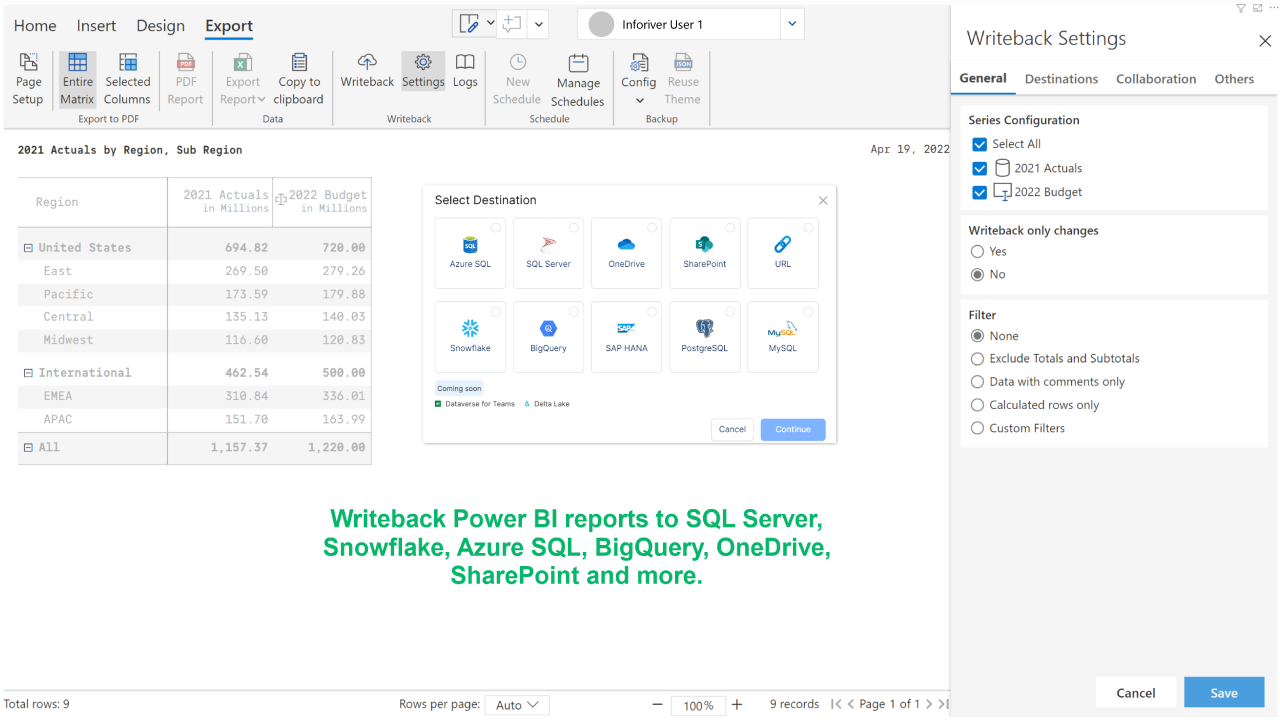Zoom in with the plus button
The width and height of the screenshot is (1280, 720).
[737, 705]
